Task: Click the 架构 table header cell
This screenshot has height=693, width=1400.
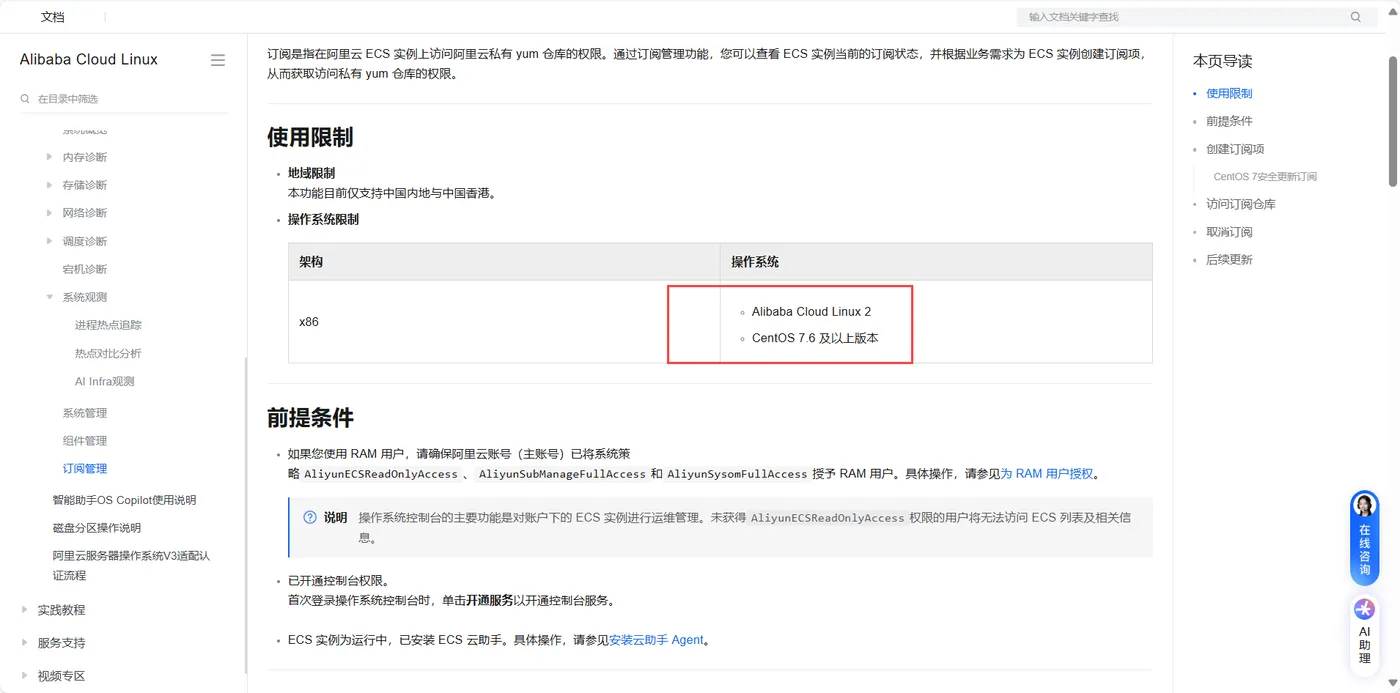Action: pyautogui.click(x=504, y=262)
